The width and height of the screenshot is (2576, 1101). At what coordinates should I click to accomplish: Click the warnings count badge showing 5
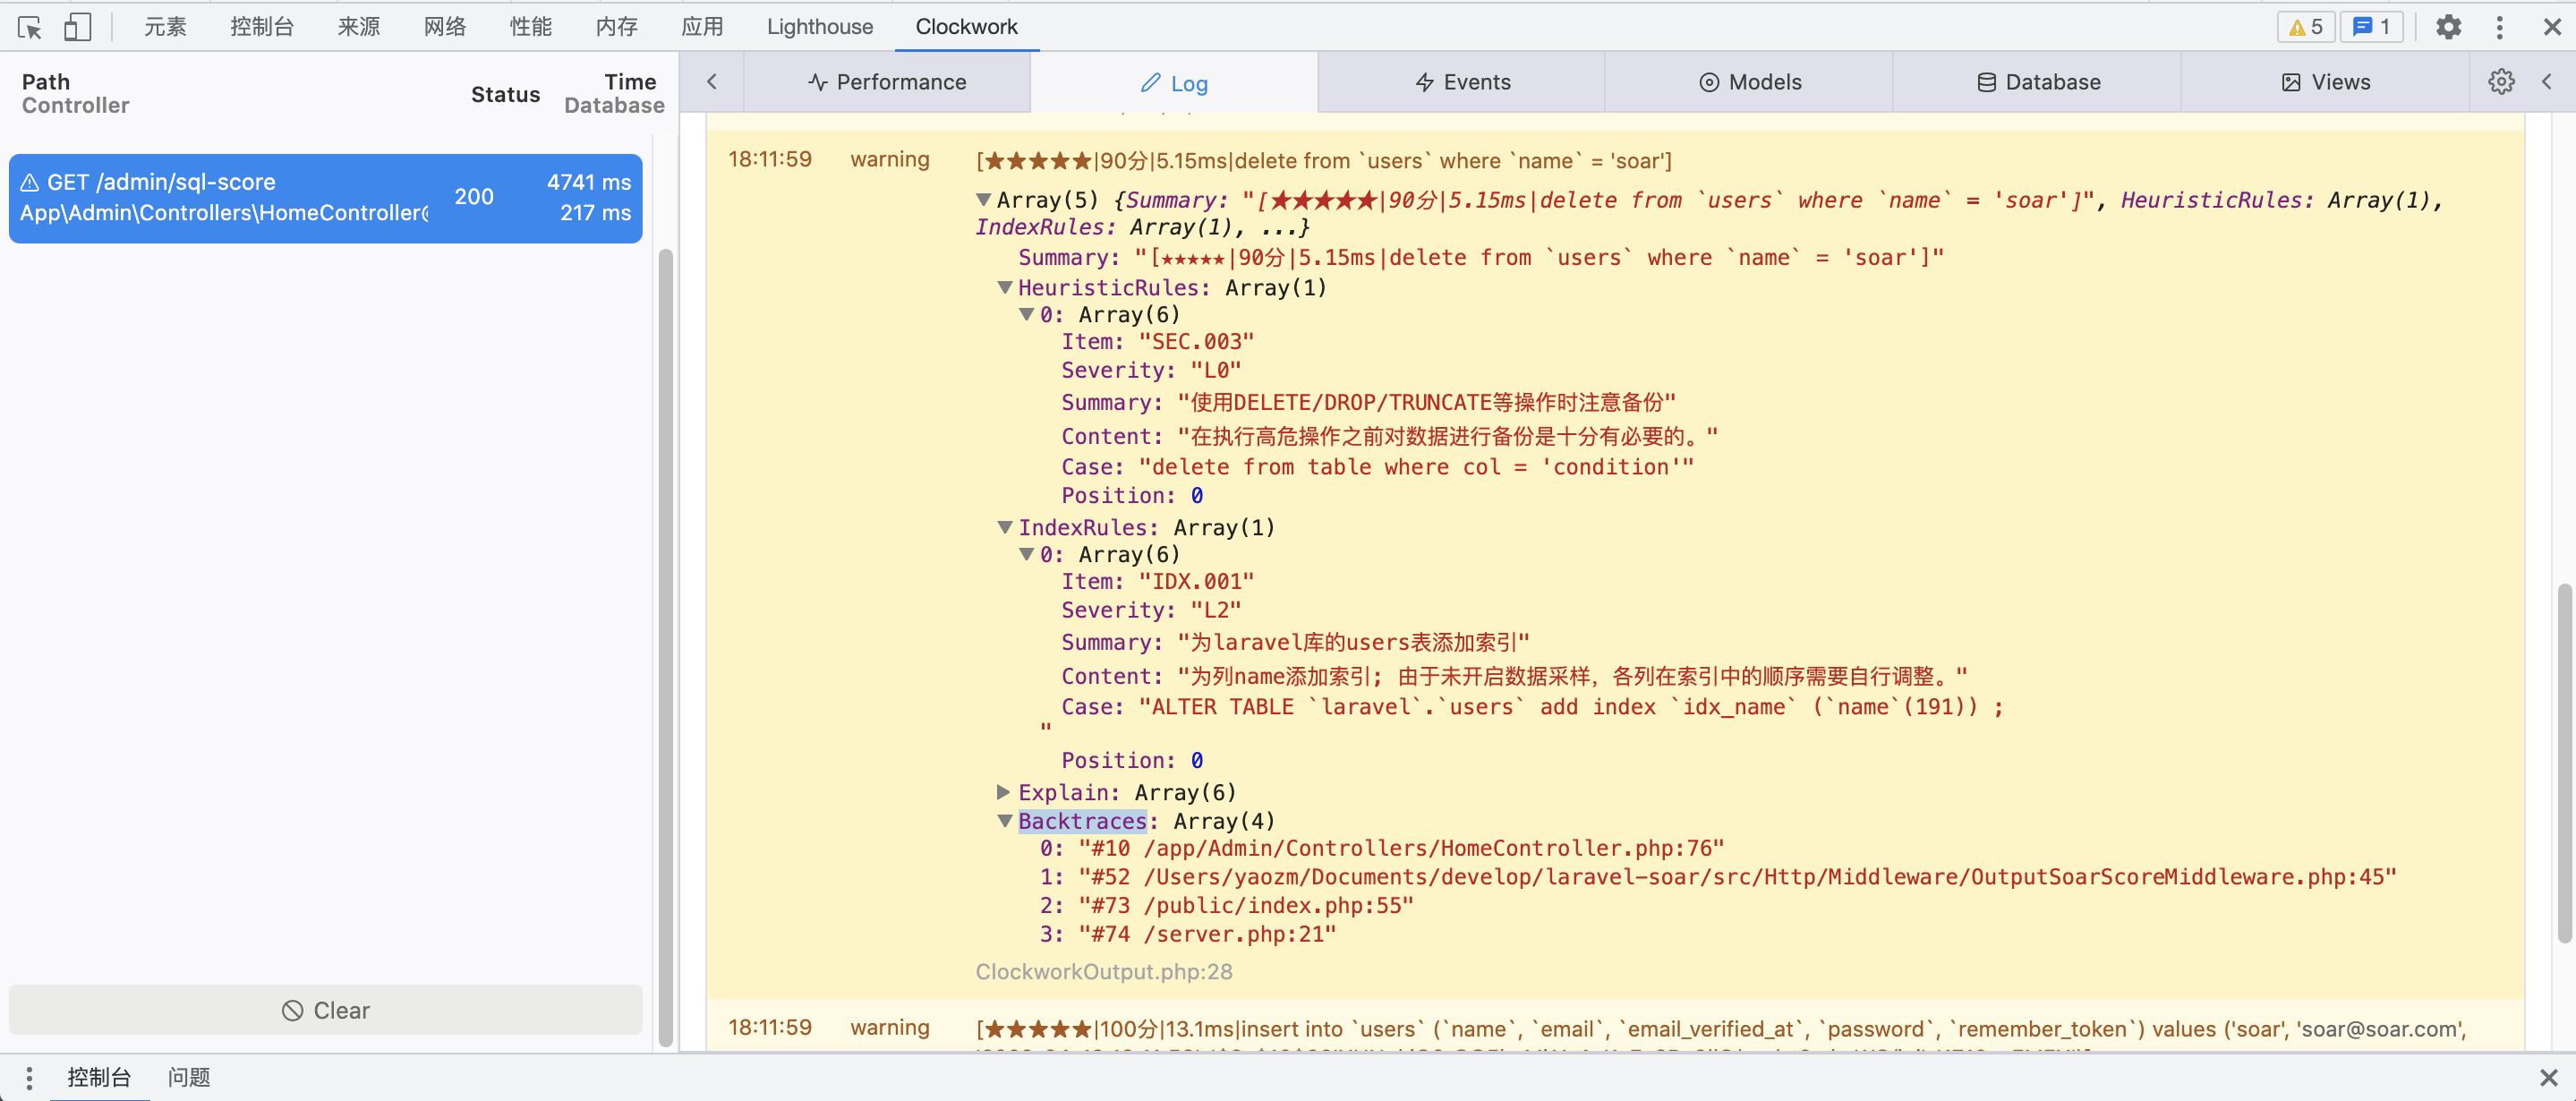click(2305, 27)
